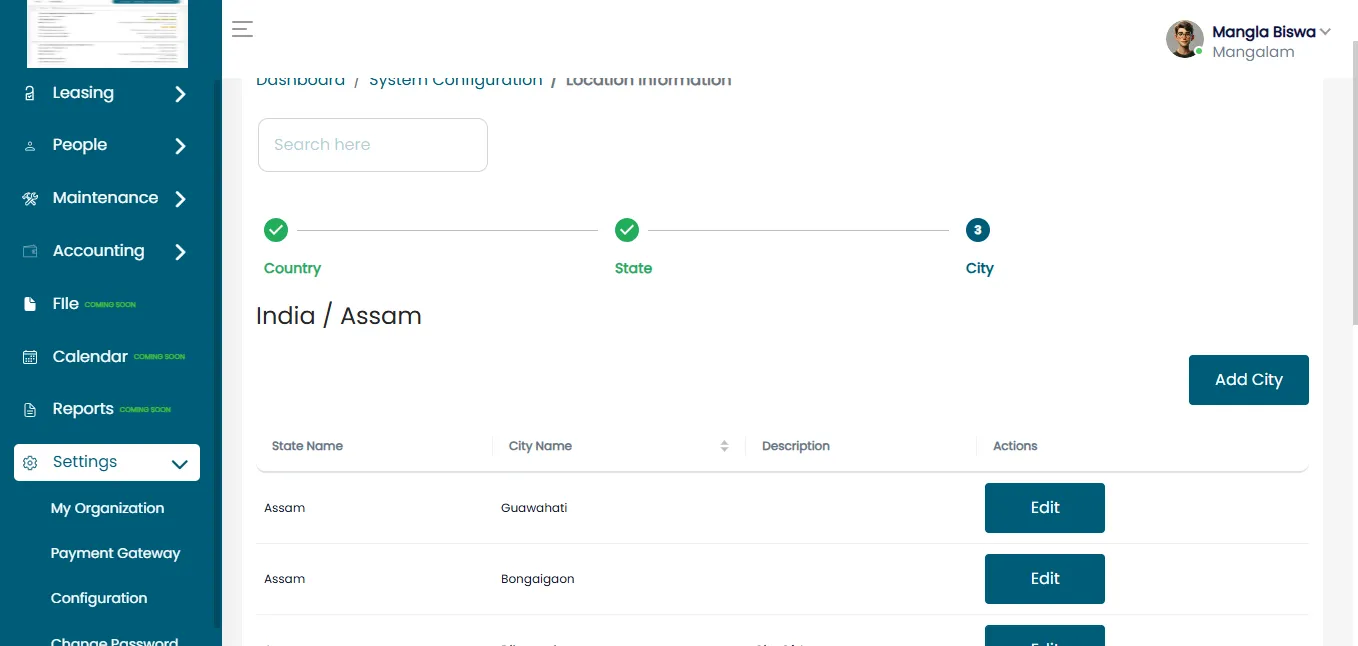The image size is (1358, 646).
Task: Edit the Guawahati city row
Action: (1045, 508)
